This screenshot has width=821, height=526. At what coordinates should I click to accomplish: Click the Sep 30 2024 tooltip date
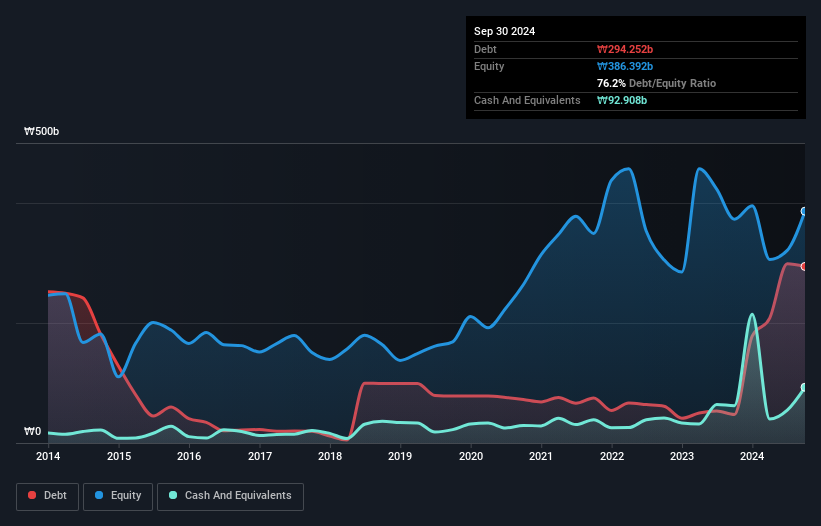[x=504, y=31]
